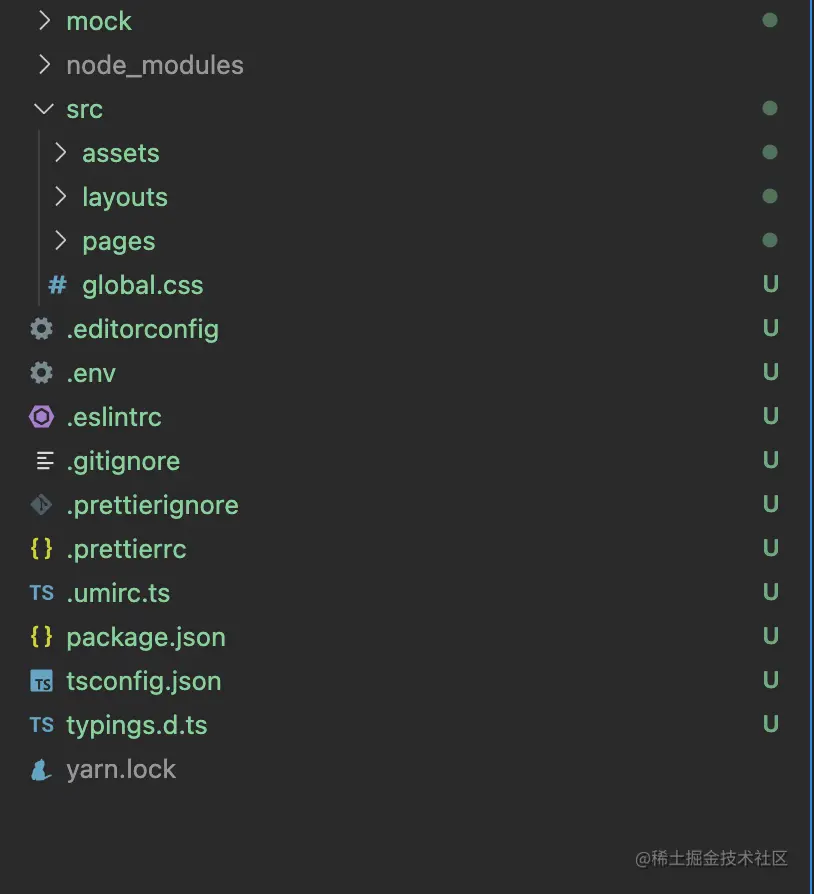This screenshot has width=814, height=894.
Task: Click the yarn.lock cat icon
Action: pyautogui.click(x=40, y=768)
